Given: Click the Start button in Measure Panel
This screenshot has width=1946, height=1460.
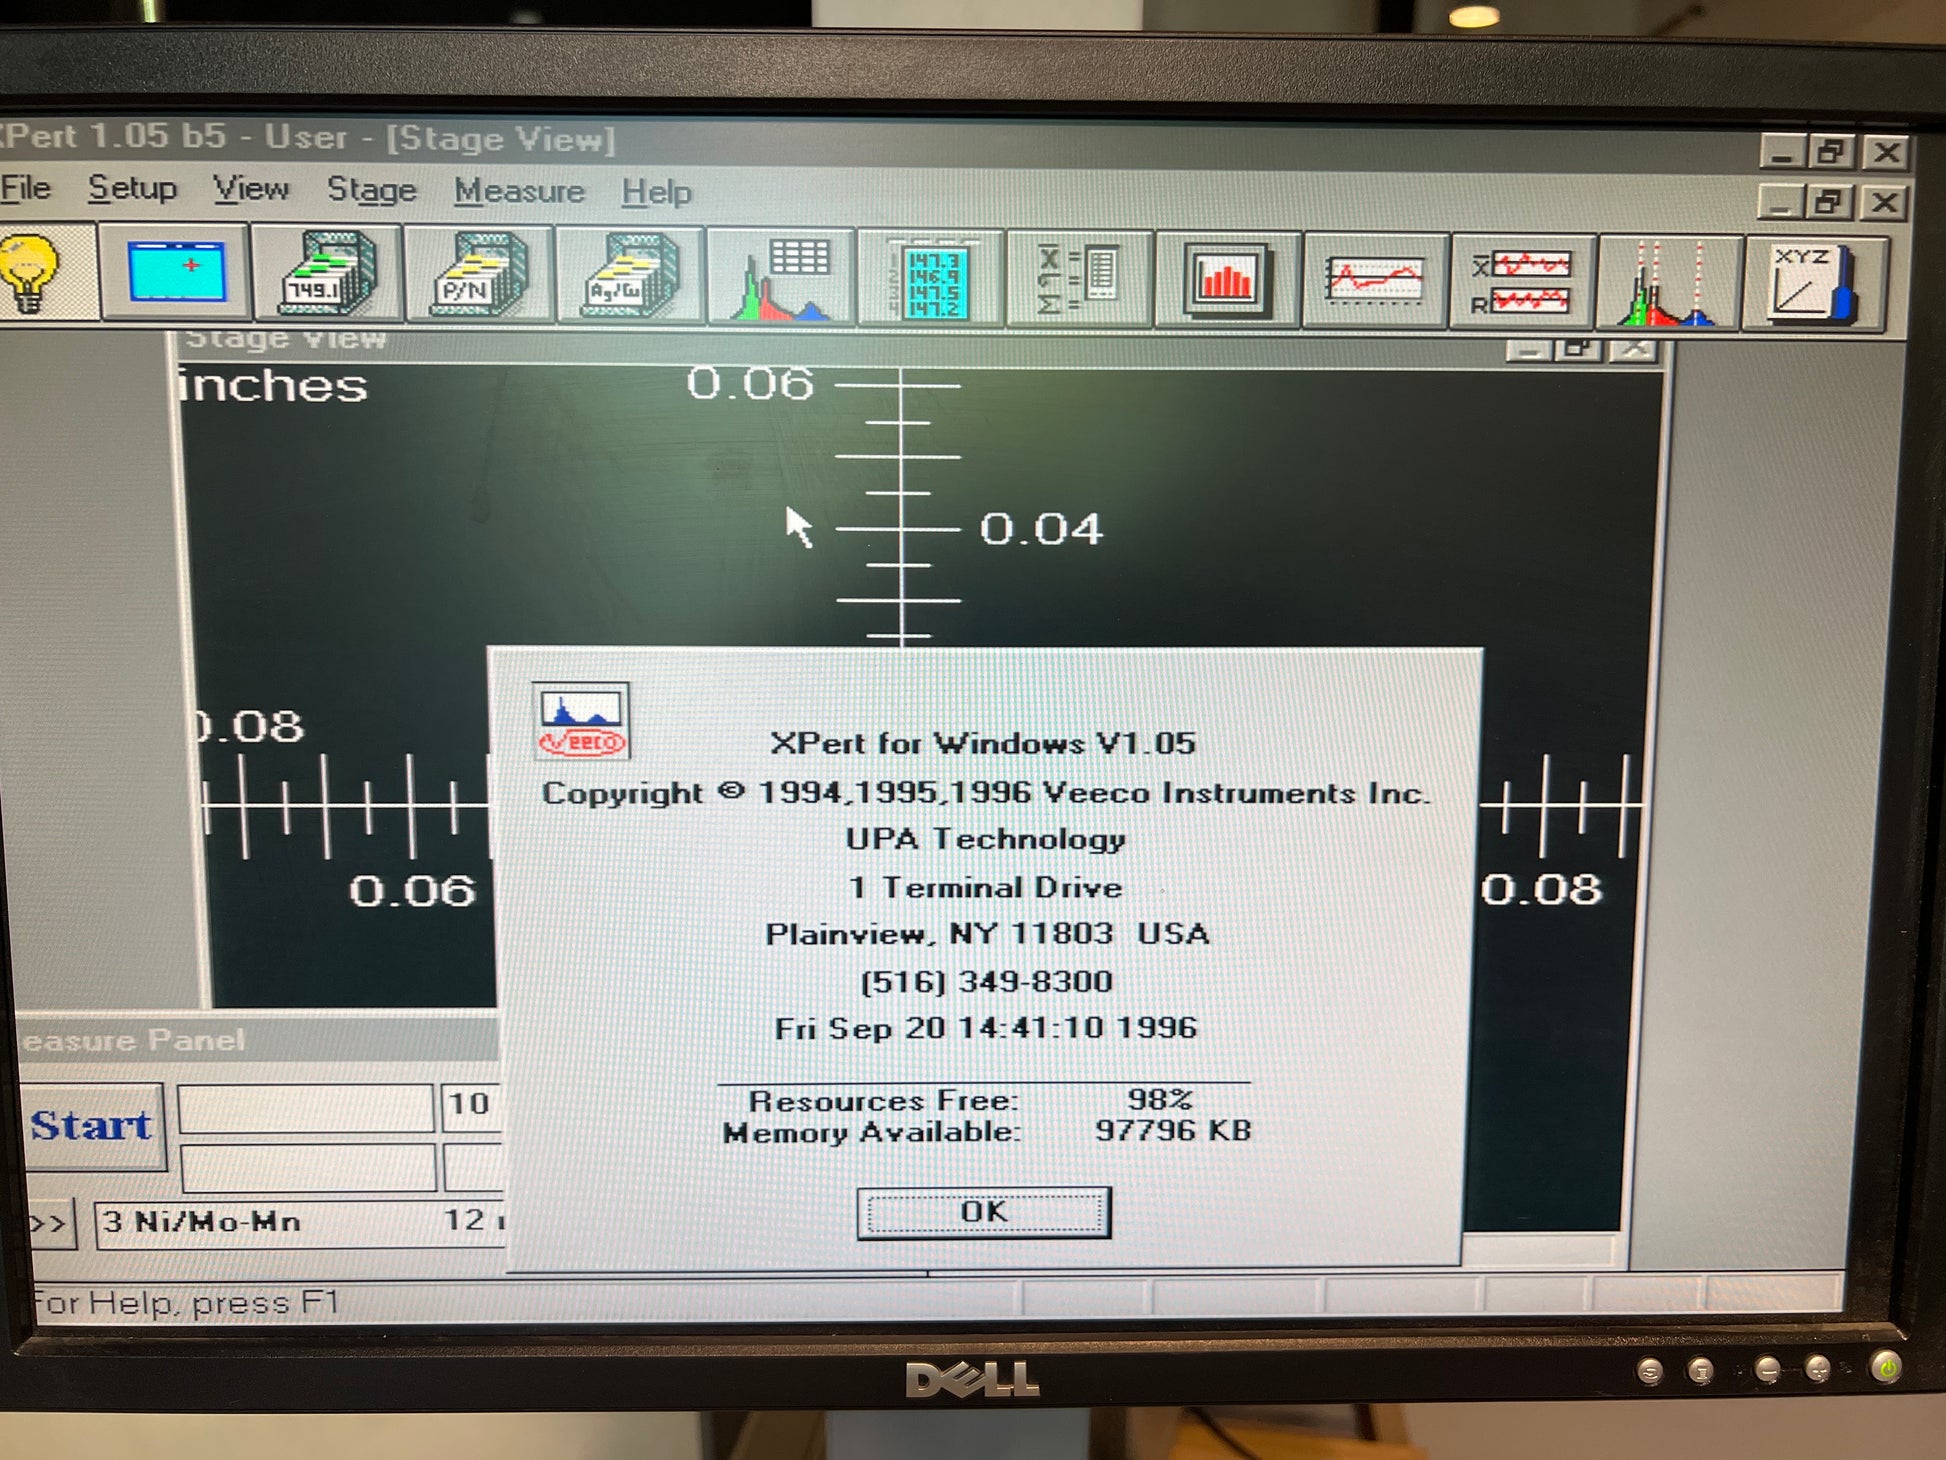Looking at the screenshot, I should coord(92,1126).
